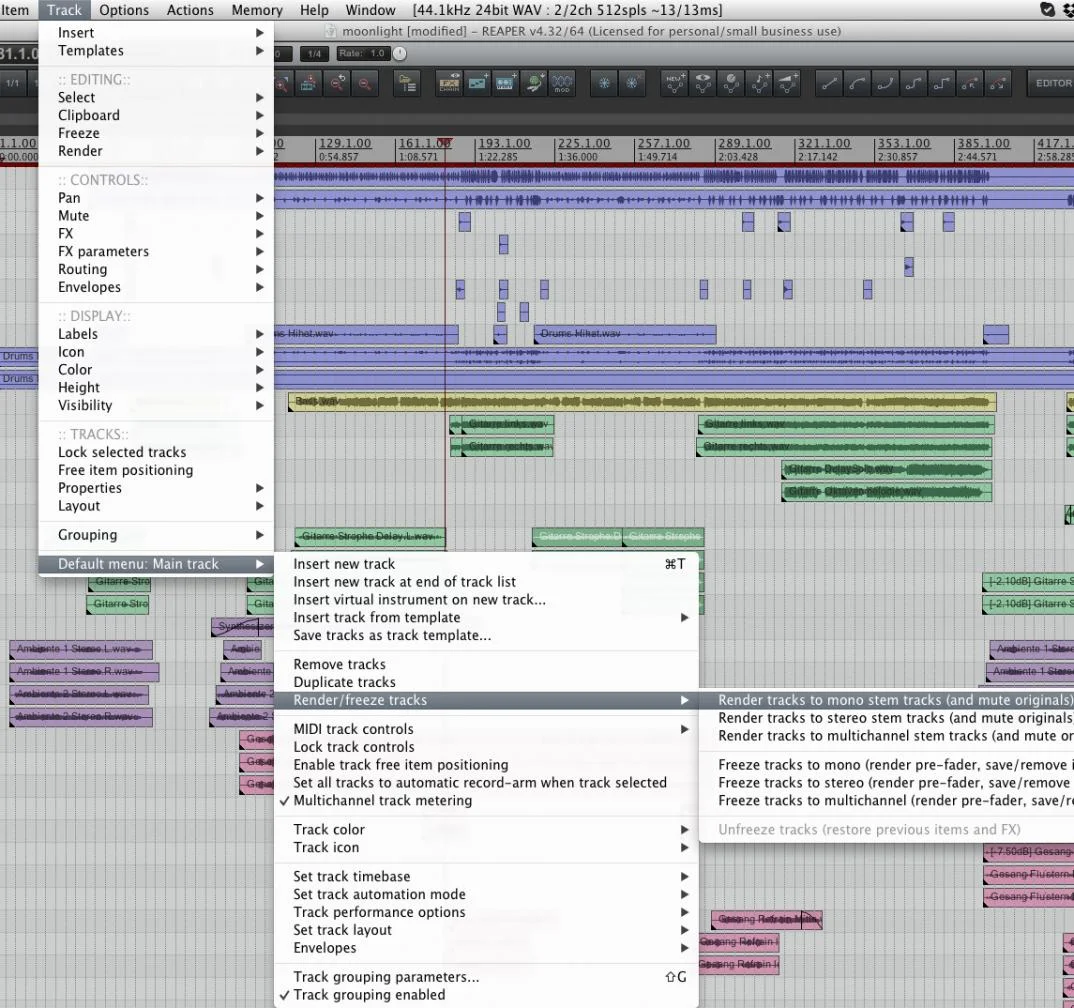Choose Render tracks to stereo stem tracks
The image size is (1074, 1008).
[894, 717]
